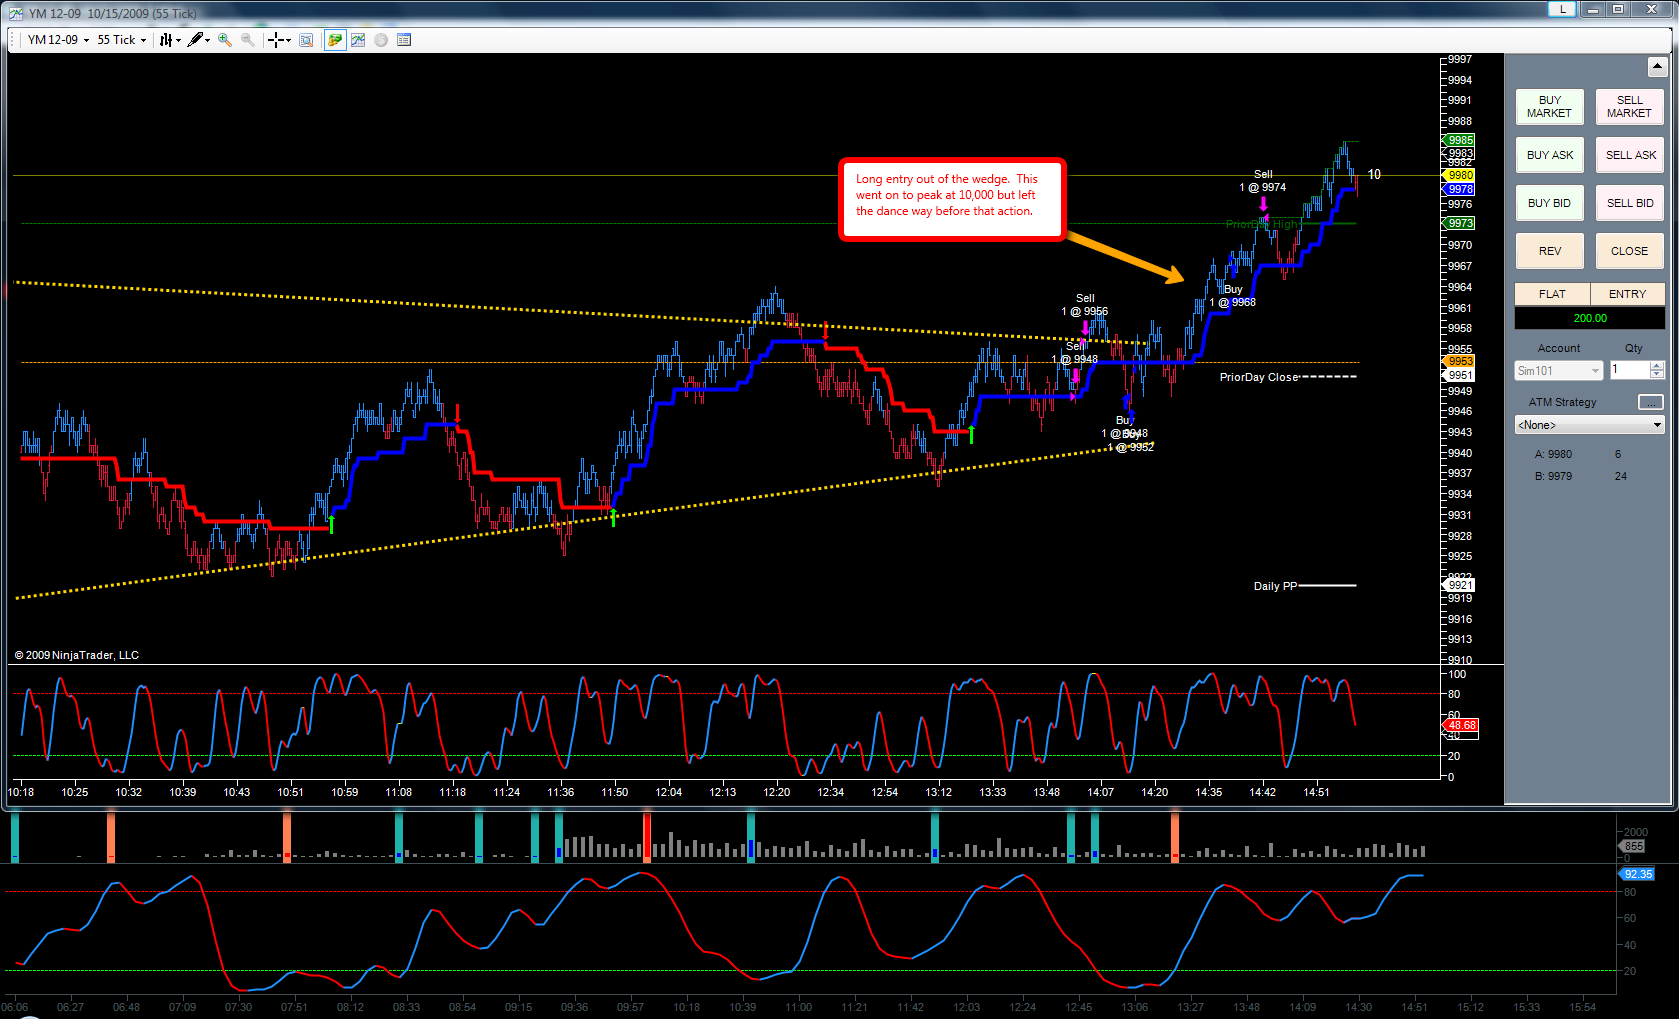The height and width of the screenshot is (1019, 1679).
Task: Open the ATM Strategy <None> dropdown
Action: [x=1589, y=425]
